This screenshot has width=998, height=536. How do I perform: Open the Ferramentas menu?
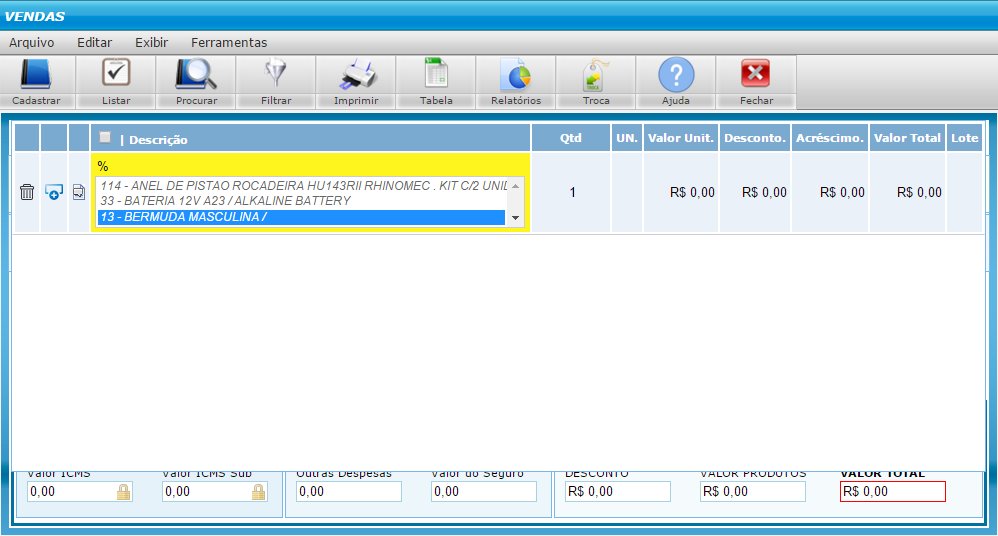pyautogui.click(x=229, y=43)
